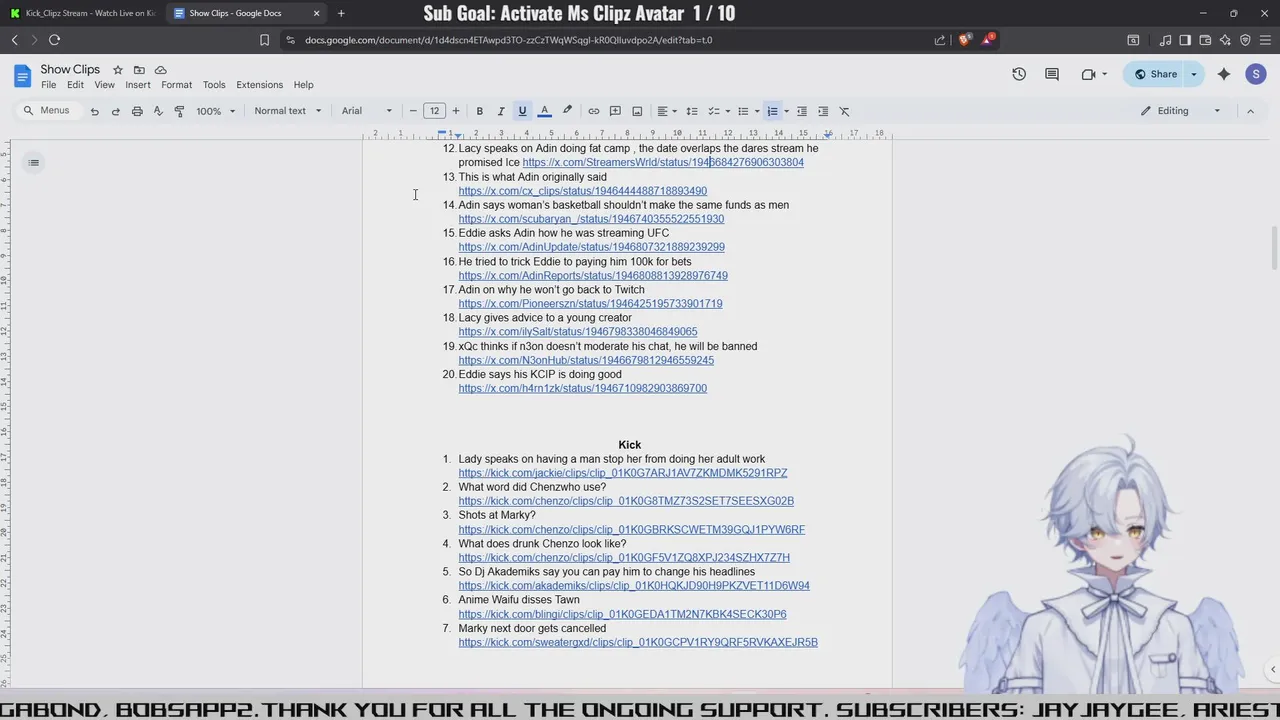Clear formatting from selected text

click(x=844, y=111)
